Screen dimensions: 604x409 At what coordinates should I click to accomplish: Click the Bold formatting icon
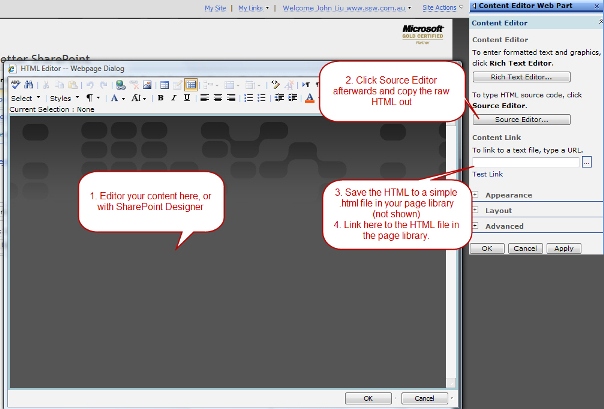159,98
